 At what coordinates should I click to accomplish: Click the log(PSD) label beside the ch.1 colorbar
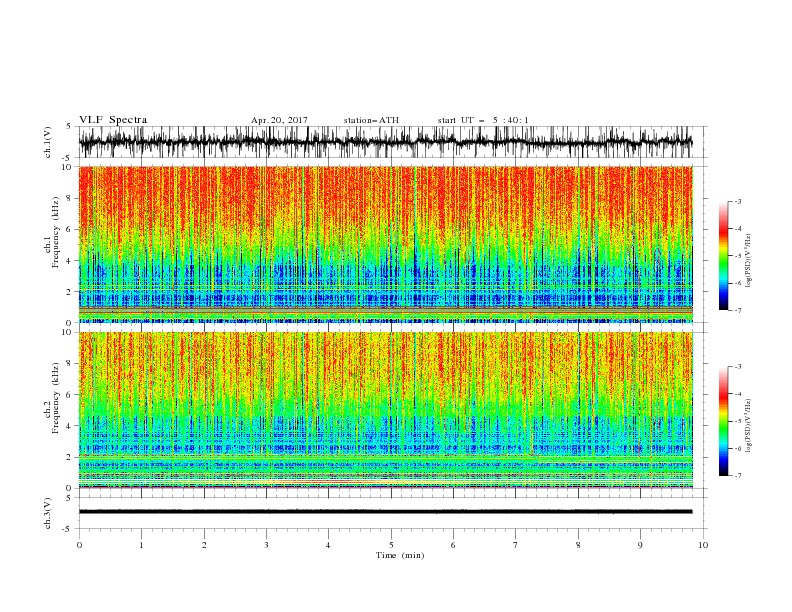point(748,261)
